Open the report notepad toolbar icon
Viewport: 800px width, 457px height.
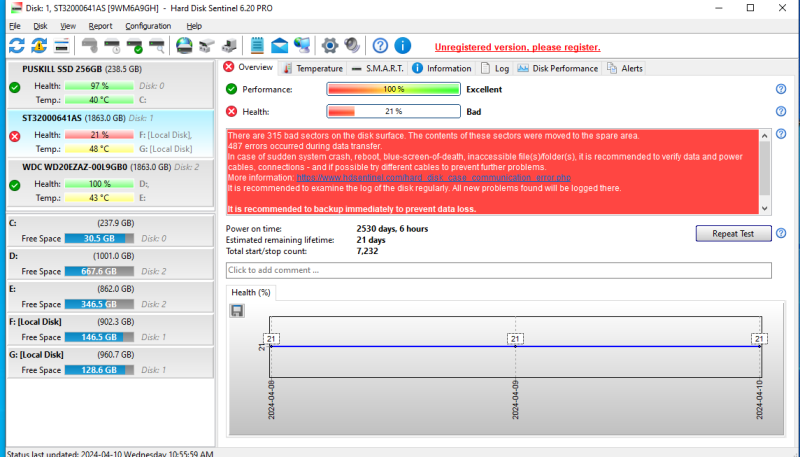[257, 46]
